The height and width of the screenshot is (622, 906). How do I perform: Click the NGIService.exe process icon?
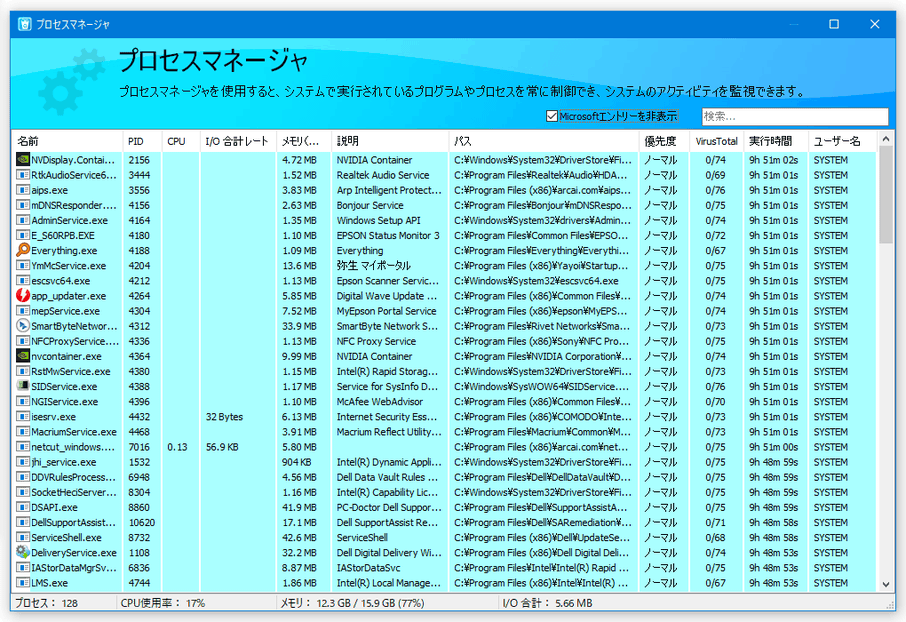(x=23, y=401)
